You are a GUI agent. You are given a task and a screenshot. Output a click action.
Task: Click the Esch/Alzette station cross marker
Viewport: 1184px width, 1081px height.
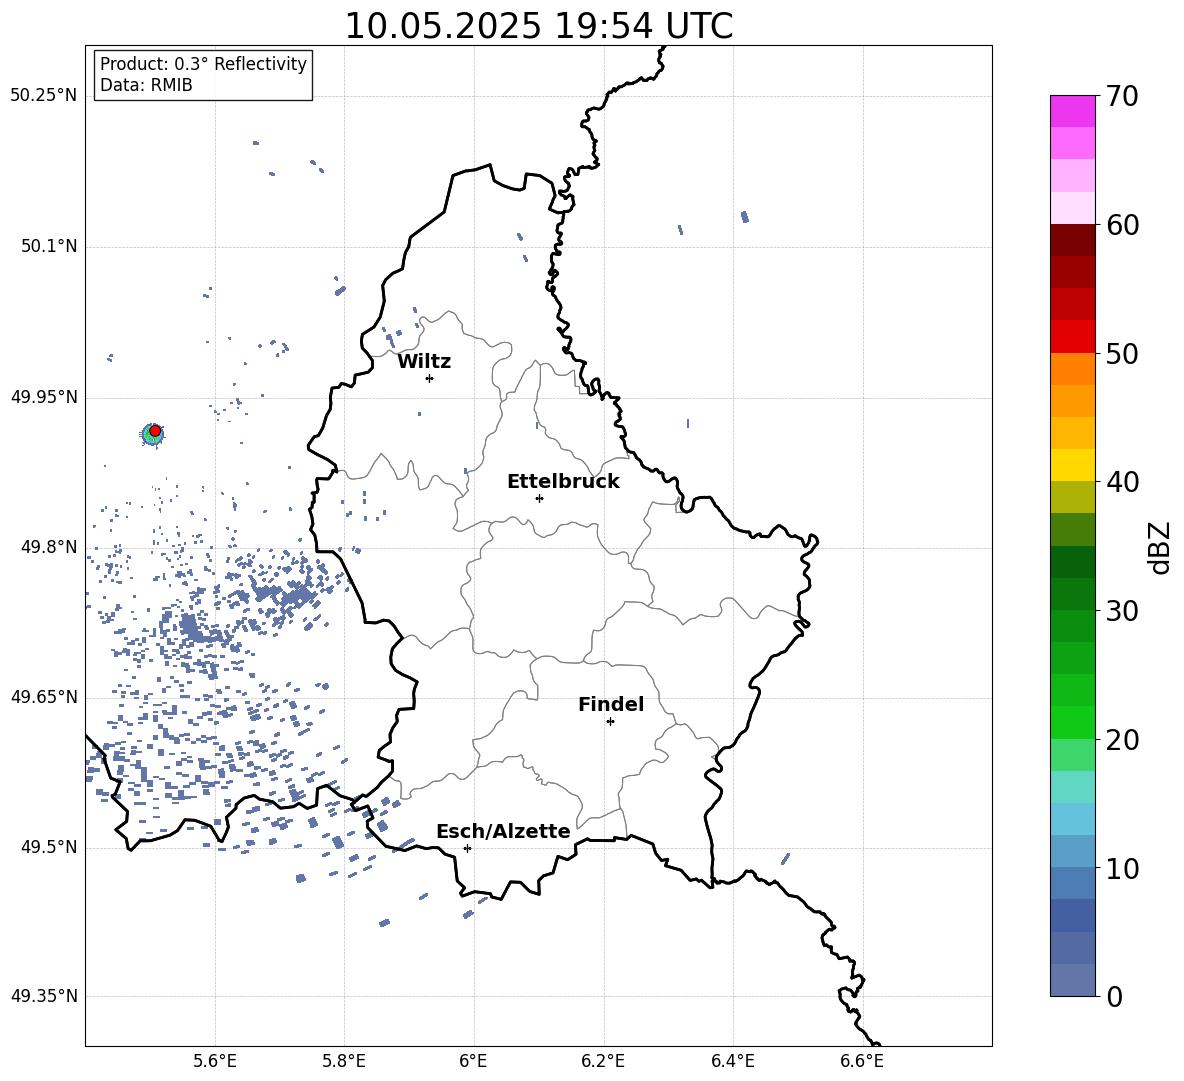467,848
